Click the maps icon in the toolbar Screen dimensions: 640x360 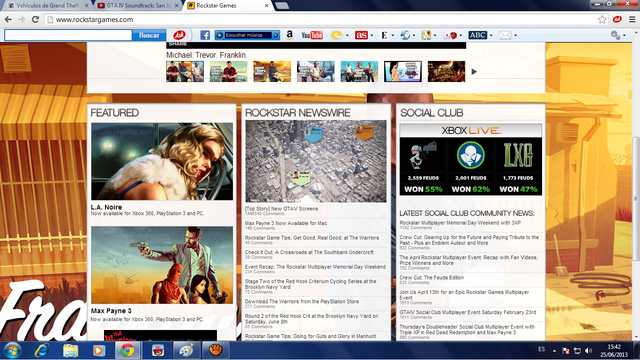426,35
